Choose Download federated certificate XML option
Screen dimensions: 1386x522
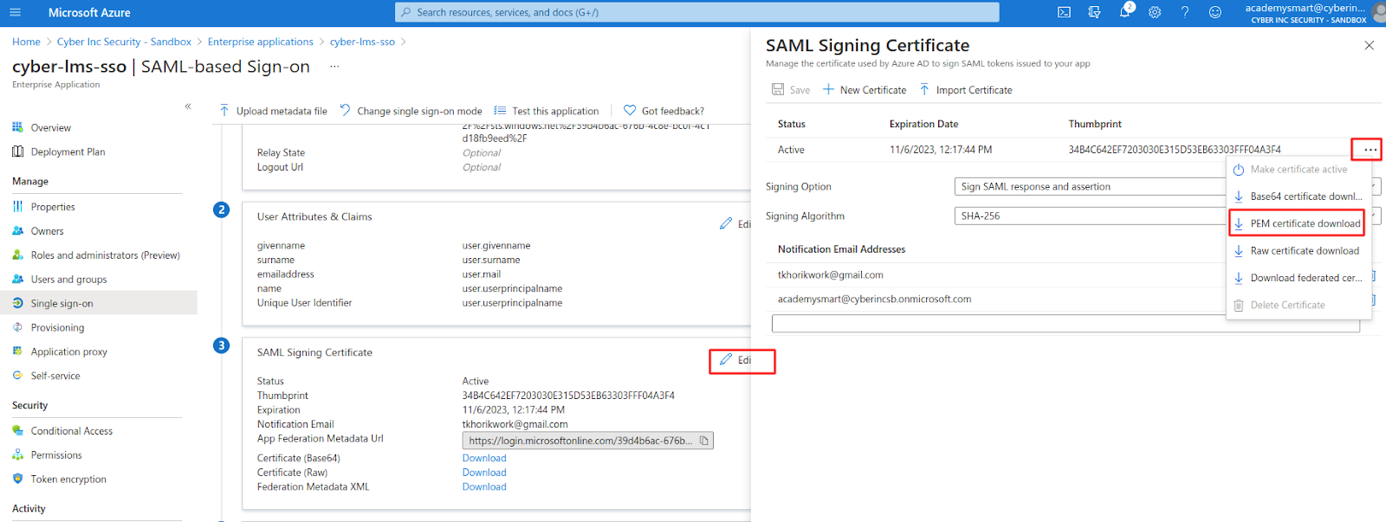pos(1297,278)
